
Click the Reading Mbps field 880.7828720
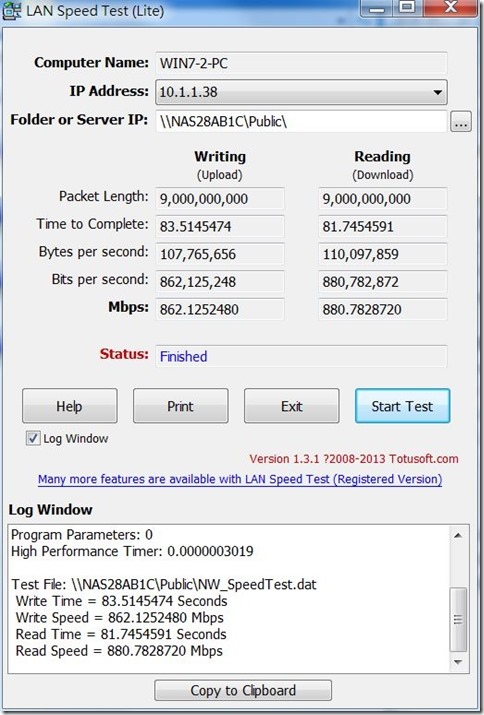click(383, 310)
